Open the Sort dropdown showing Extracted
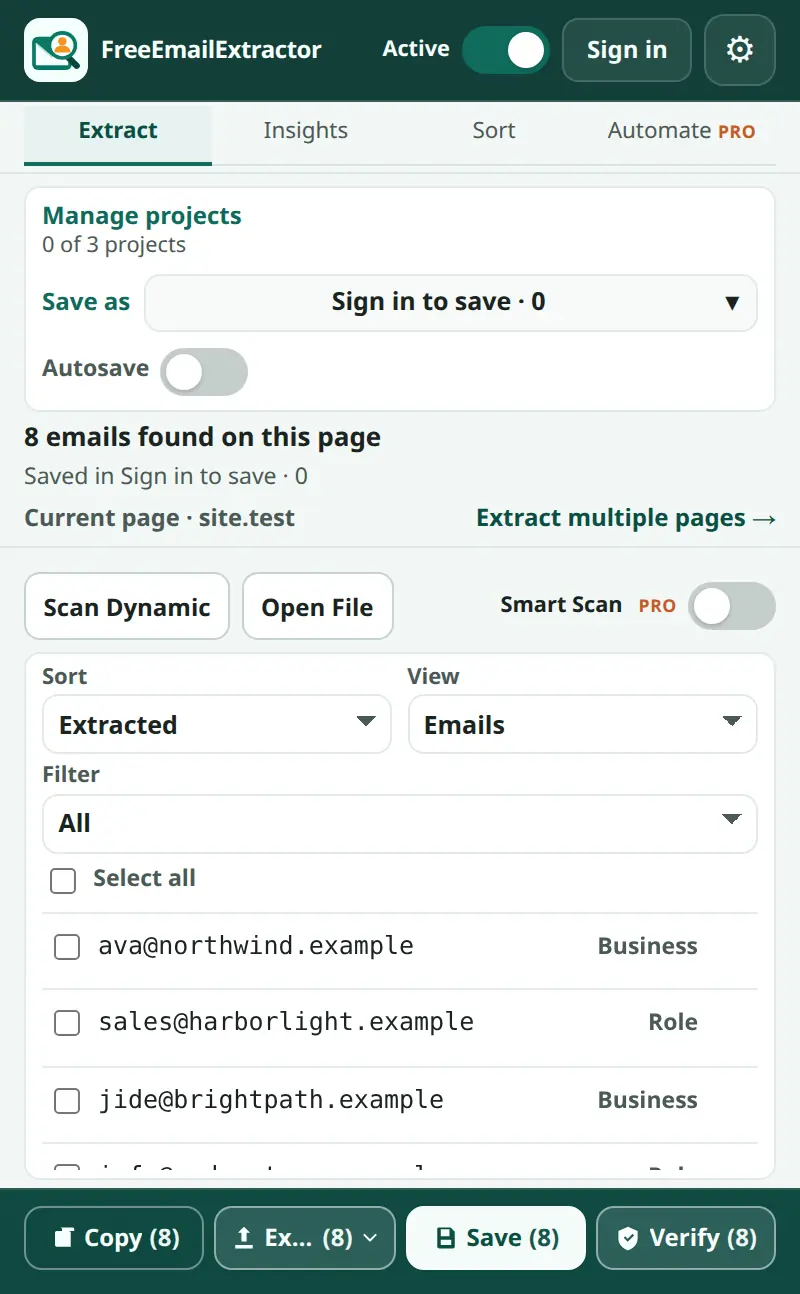Viewport: 800px width, 1294px height. [217, 724]
